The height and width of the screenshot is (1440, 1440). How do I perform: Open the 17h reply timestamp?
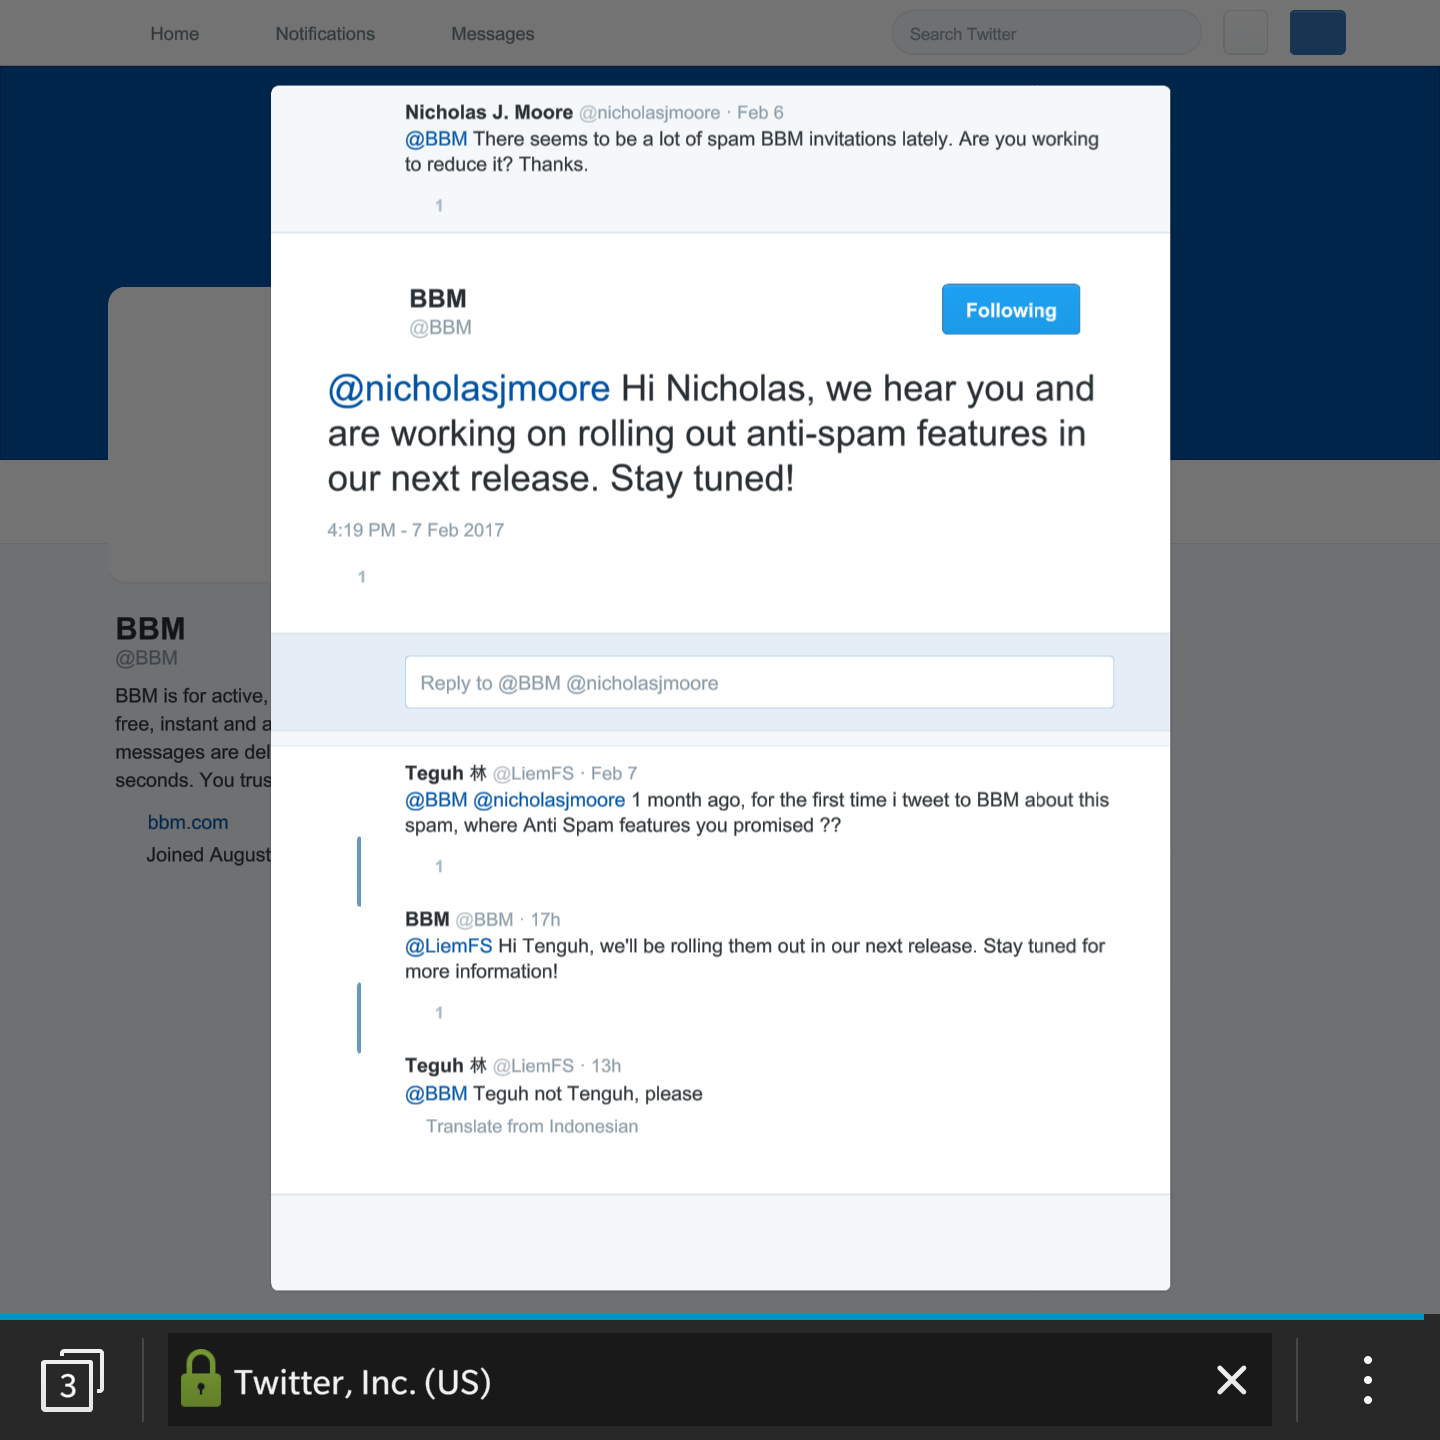click(545, 920)
